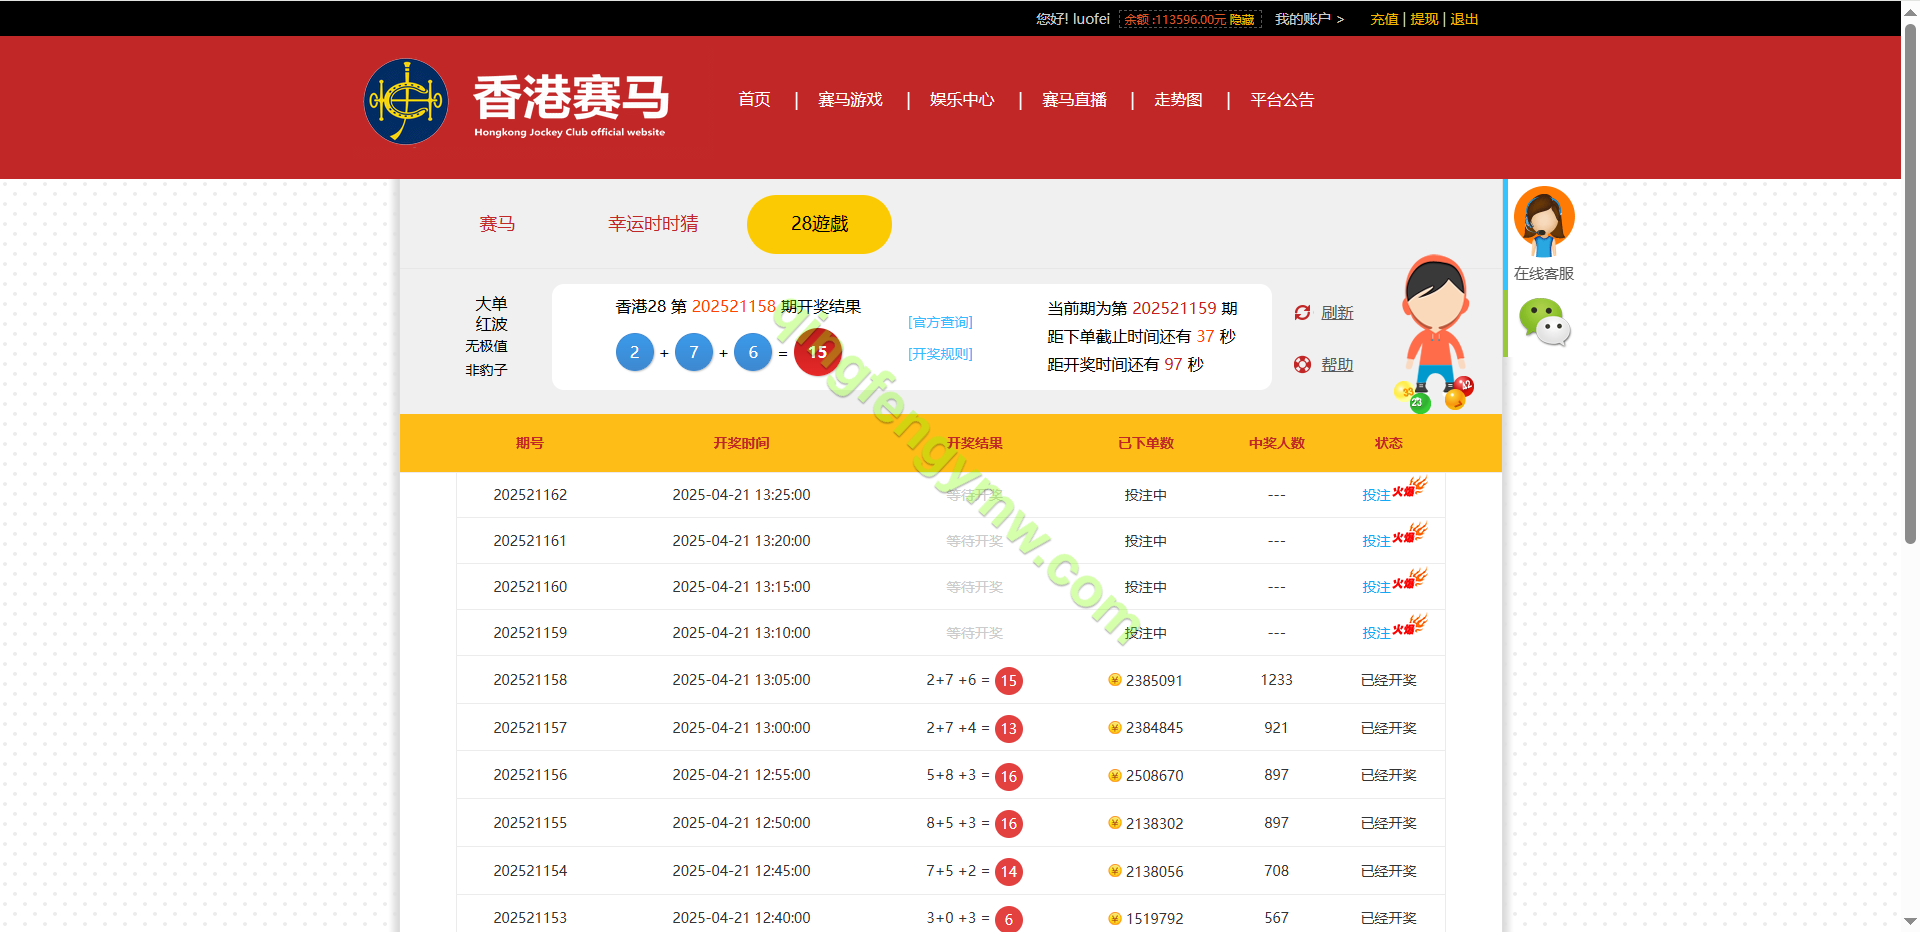Click the red 13 ball in row 202521157
The image size is (1920, 932).
tap(1009, 729)
